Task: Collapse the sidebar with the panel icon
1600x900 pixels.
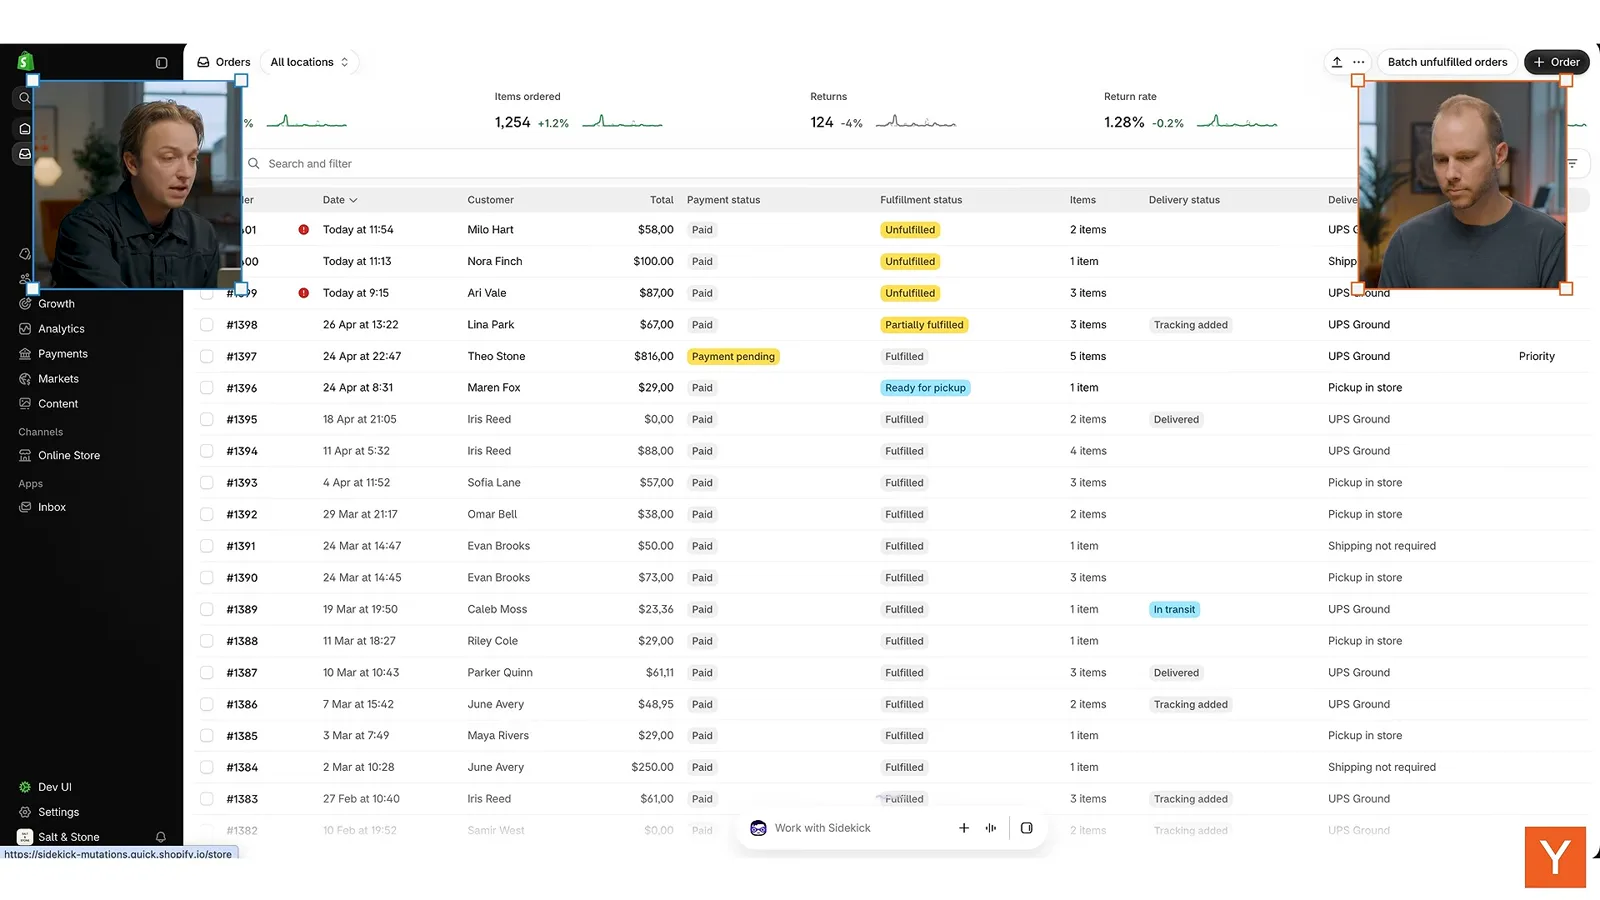Action: pyautogui.click(x=161, y=62)
